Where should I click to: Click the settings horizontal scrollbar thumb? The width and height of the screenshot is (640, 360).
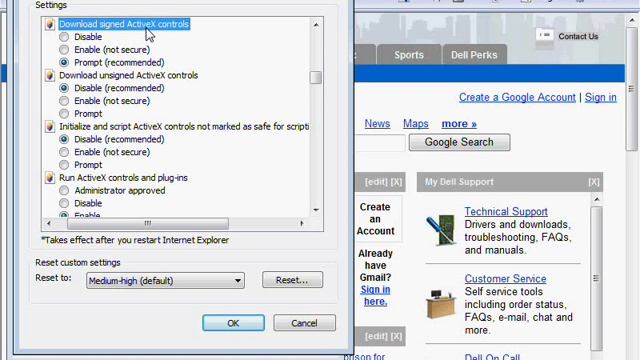pyautogui.click(x=148, y=223)
